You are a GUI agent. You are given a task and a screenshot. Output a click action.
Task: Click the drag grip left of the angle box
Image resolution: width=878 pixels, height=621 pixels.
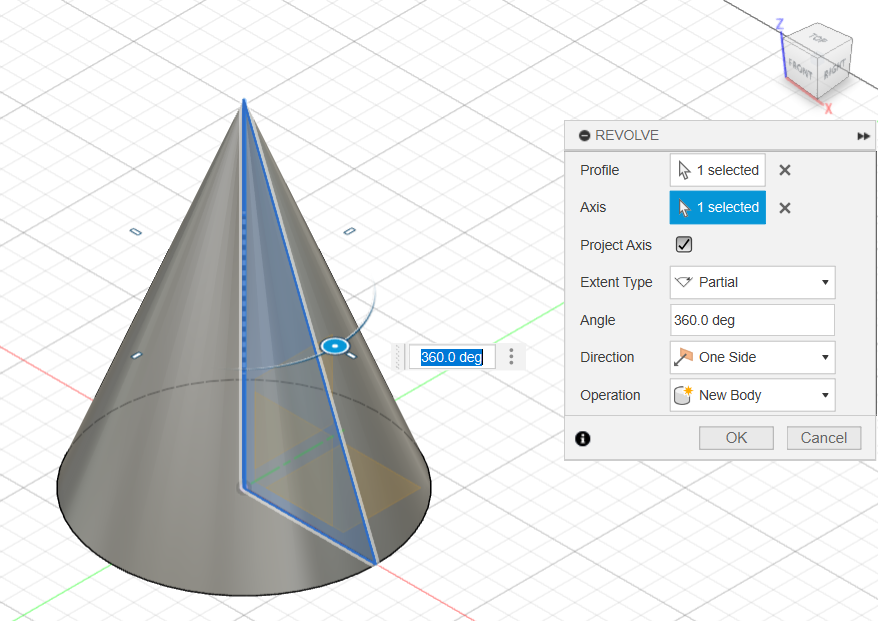click(x=398, y=357)
